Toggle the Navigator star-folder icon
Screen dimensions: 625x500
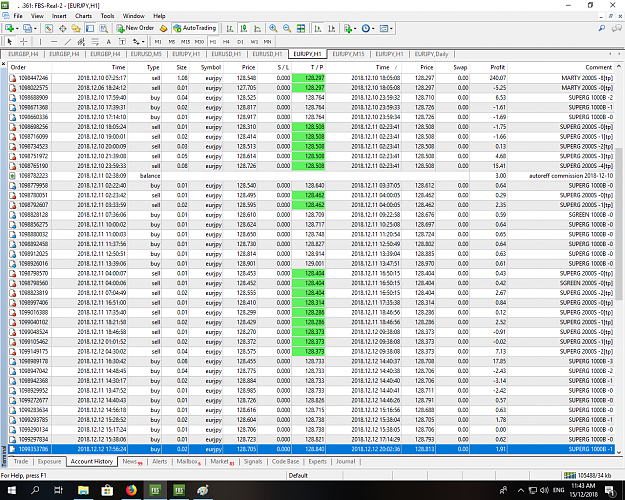76,28
